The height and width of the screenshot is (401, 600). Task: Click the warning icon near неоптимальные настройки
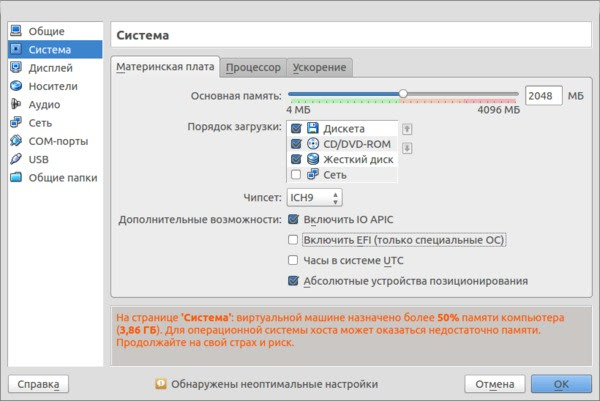pos(161,383)
